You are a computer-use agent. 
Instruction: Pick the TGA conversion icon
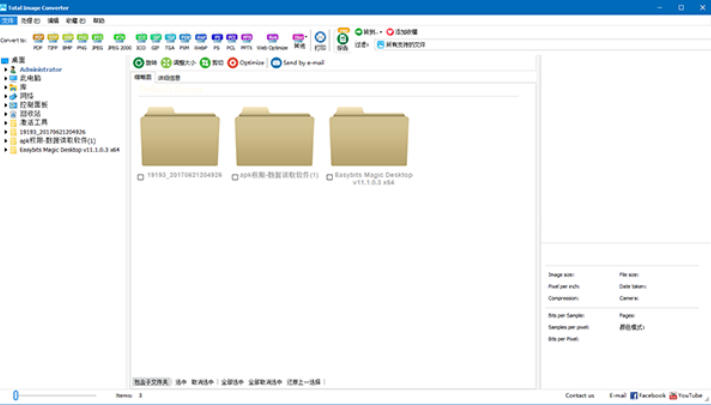[x=170, y=38]
